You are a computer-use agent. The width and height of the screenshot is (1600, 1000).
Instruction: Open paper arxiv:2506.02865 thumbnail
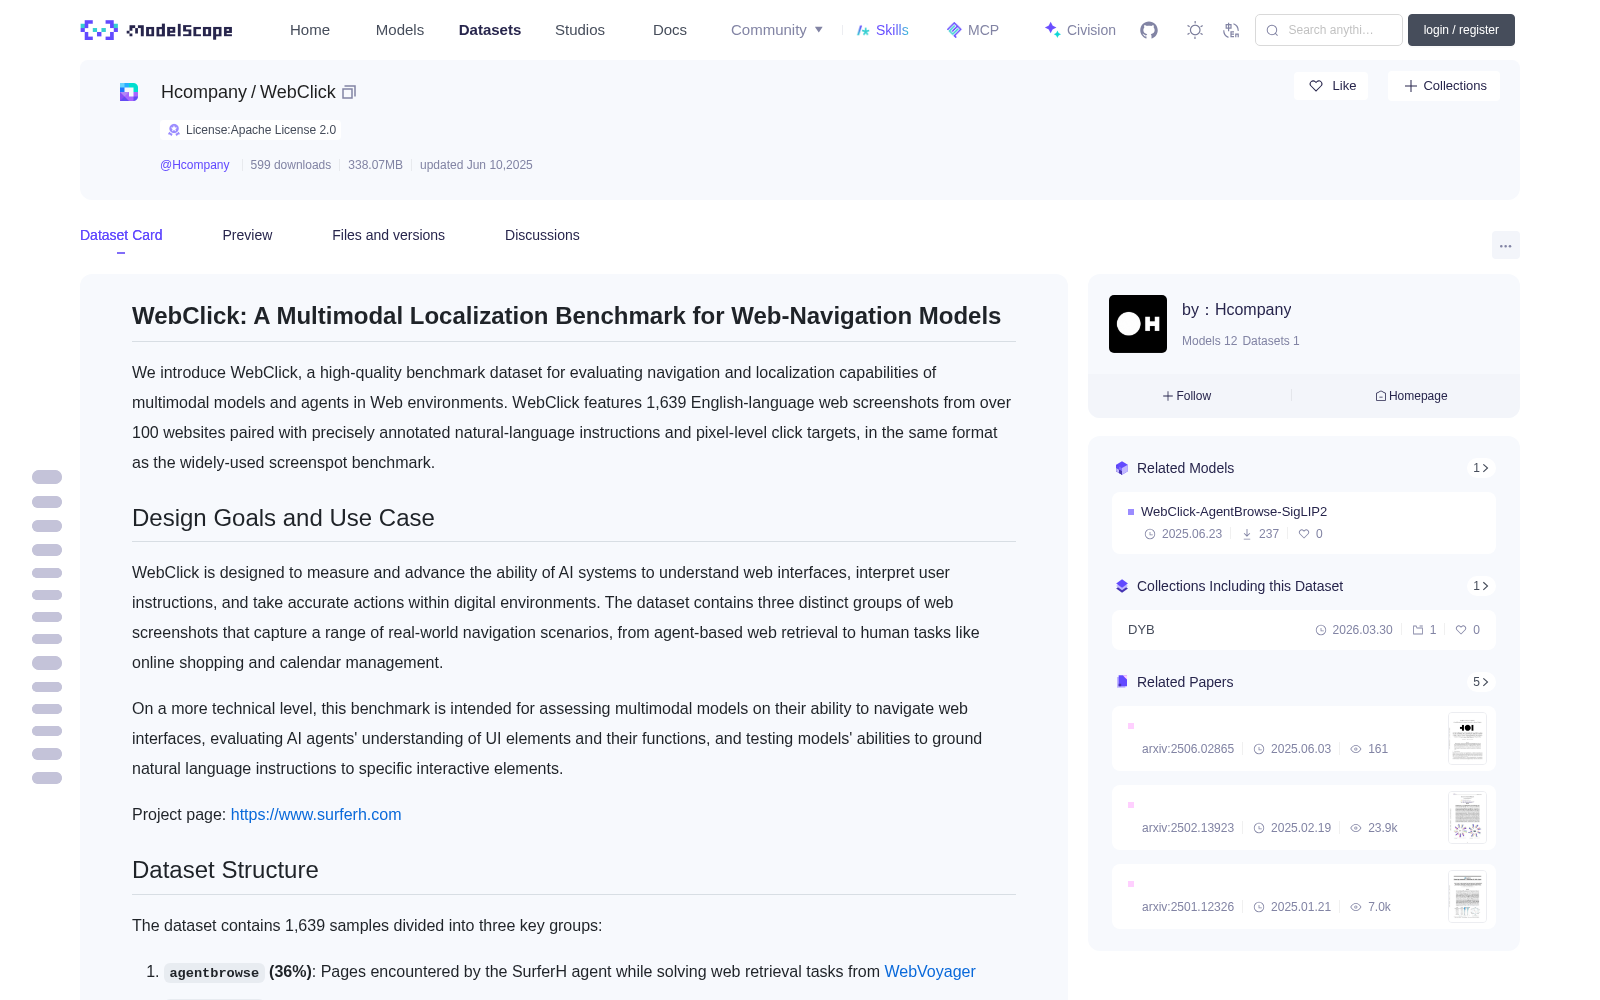click(1467, 739)
